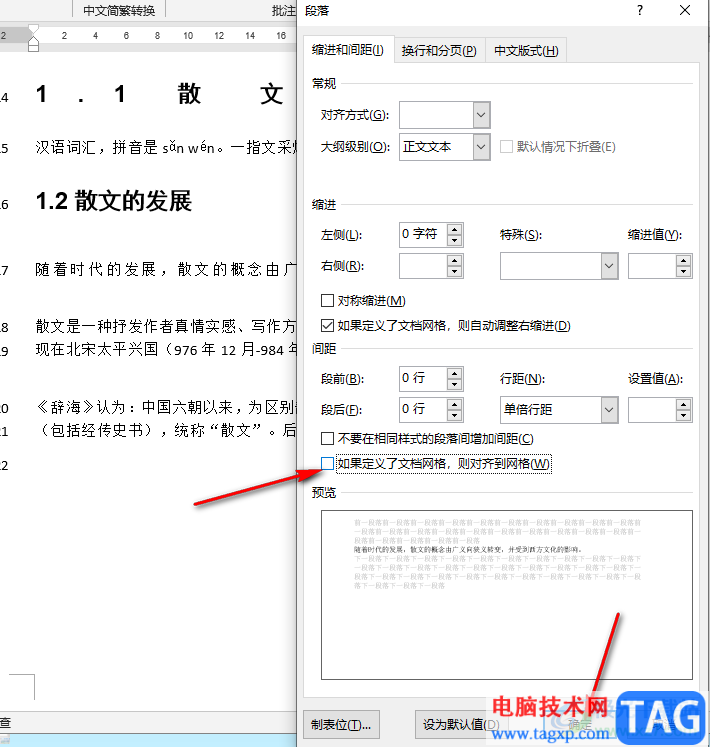Decrease right indent with down arrow
This screenshot has height=747, width=710.
(455, 272)
